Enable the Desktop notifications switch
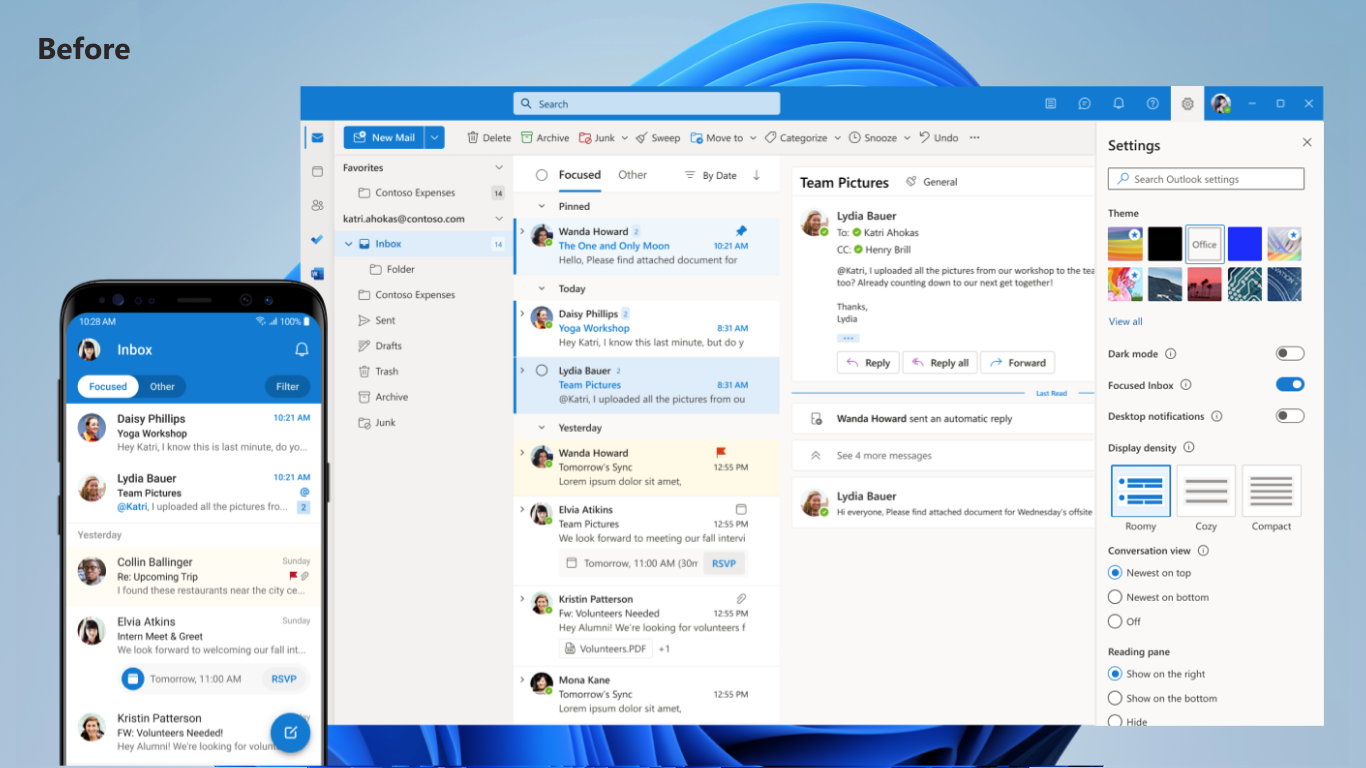This screenshot has width=1366, height=768. [1290, 416]
